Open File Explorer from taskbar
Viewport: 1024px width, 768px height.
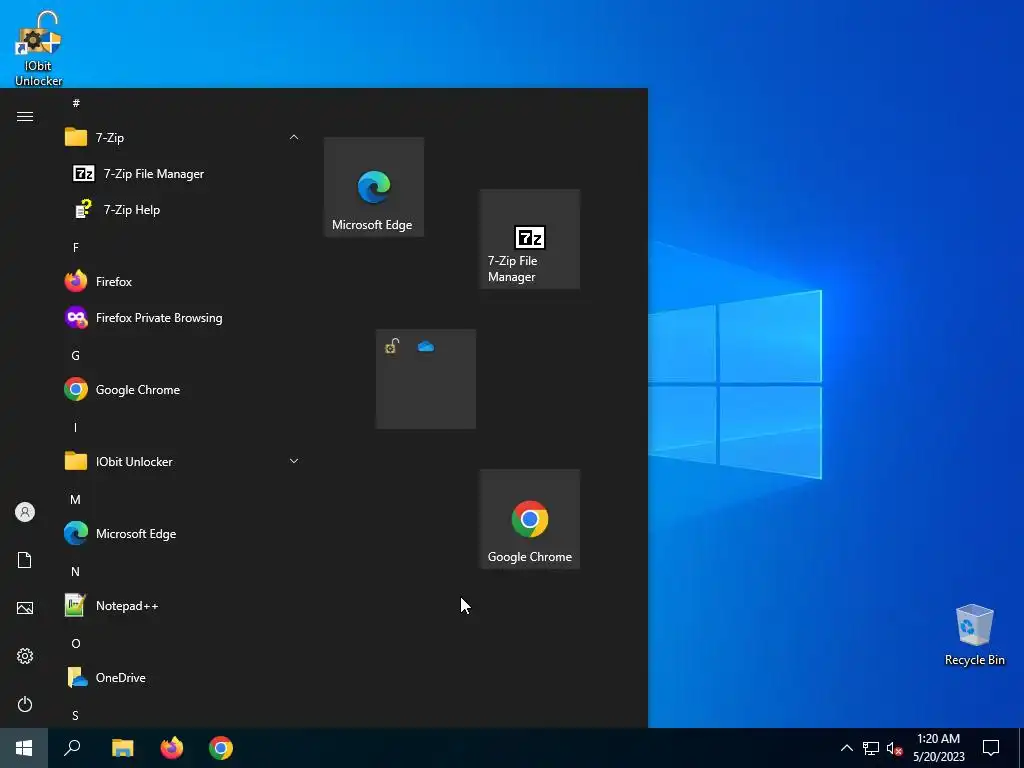pos(122,748)
